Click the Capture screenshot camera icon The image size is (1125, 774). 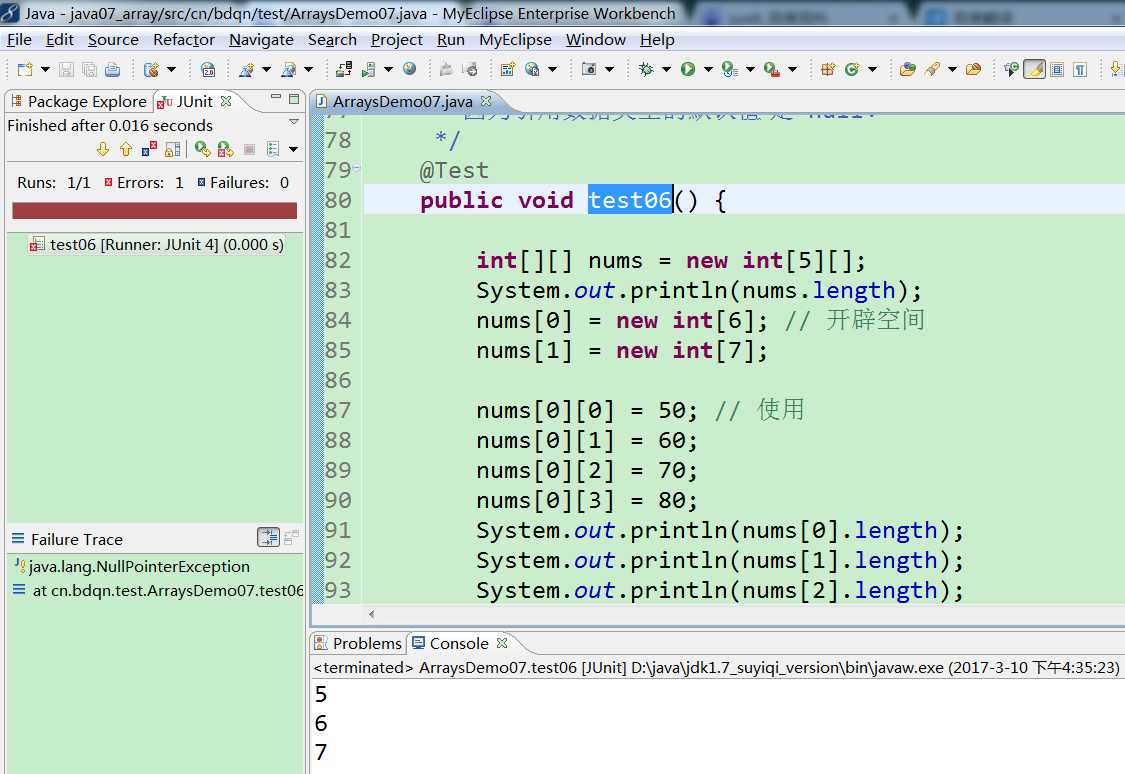click(x=588, y=70)
